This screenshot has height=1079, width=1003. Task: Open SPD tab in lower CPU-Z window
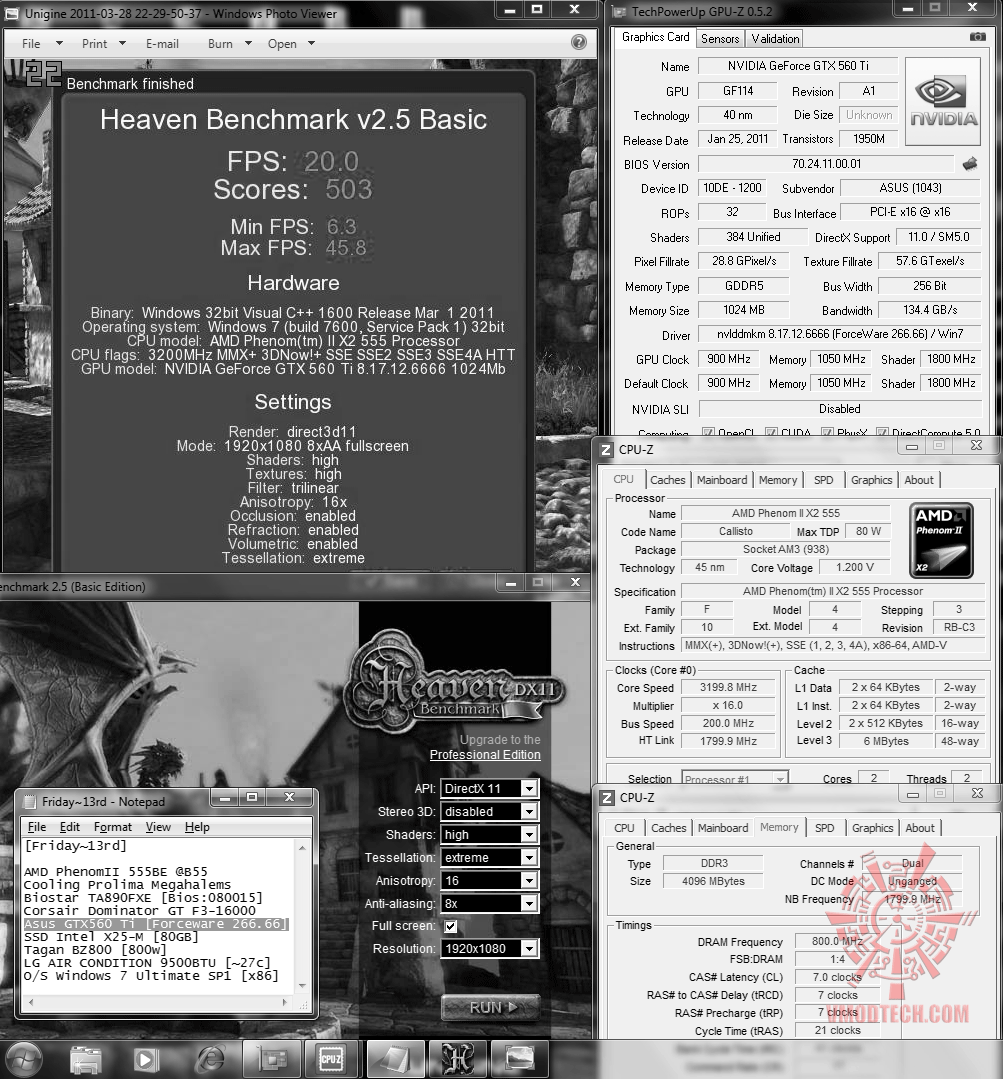pos(824,828)
